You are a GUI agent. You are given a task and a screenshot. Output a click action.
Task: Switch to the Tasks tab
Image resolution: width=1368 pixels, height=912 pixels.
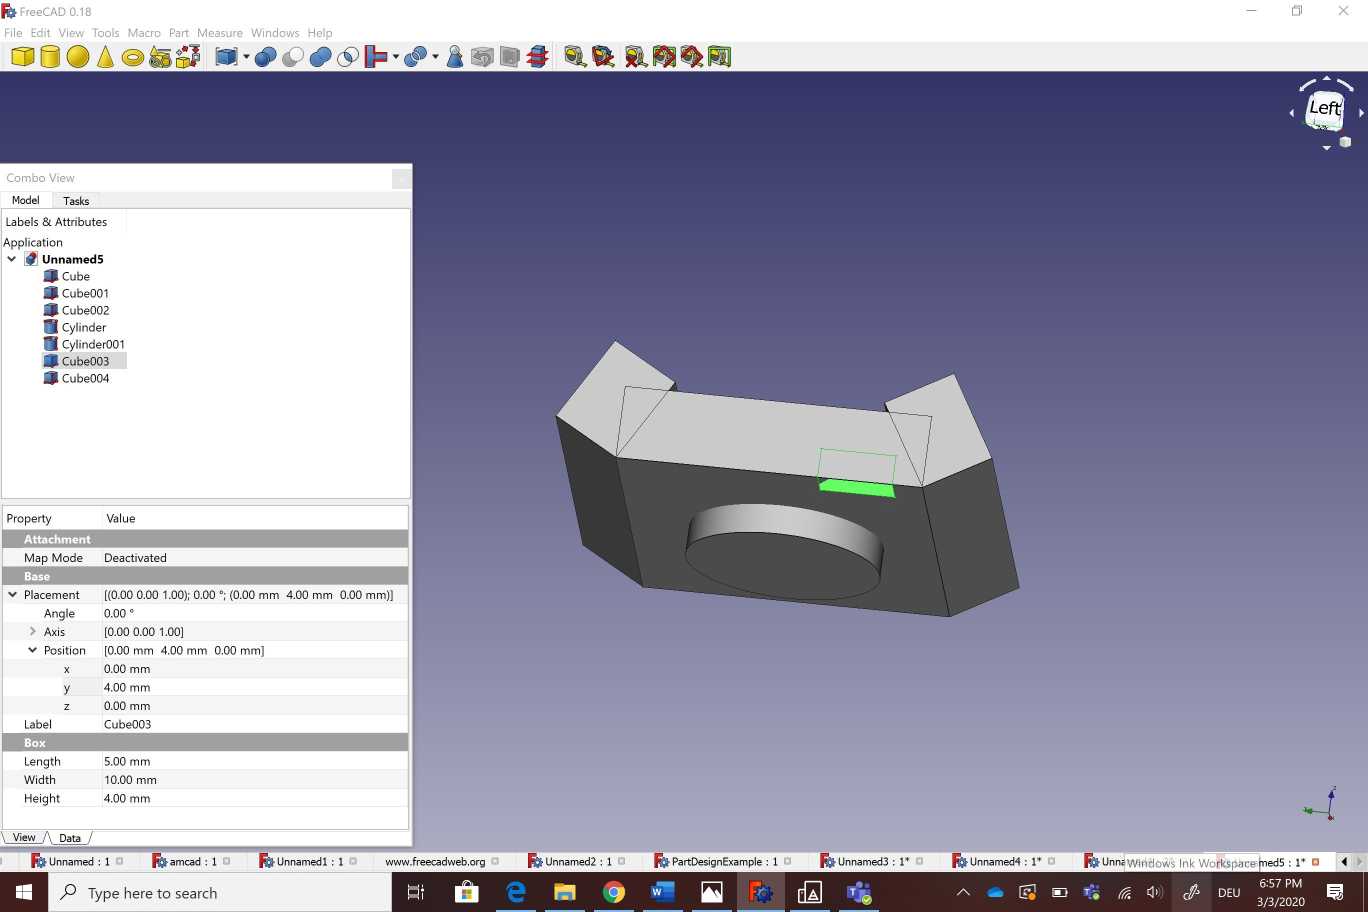point(76,201)
